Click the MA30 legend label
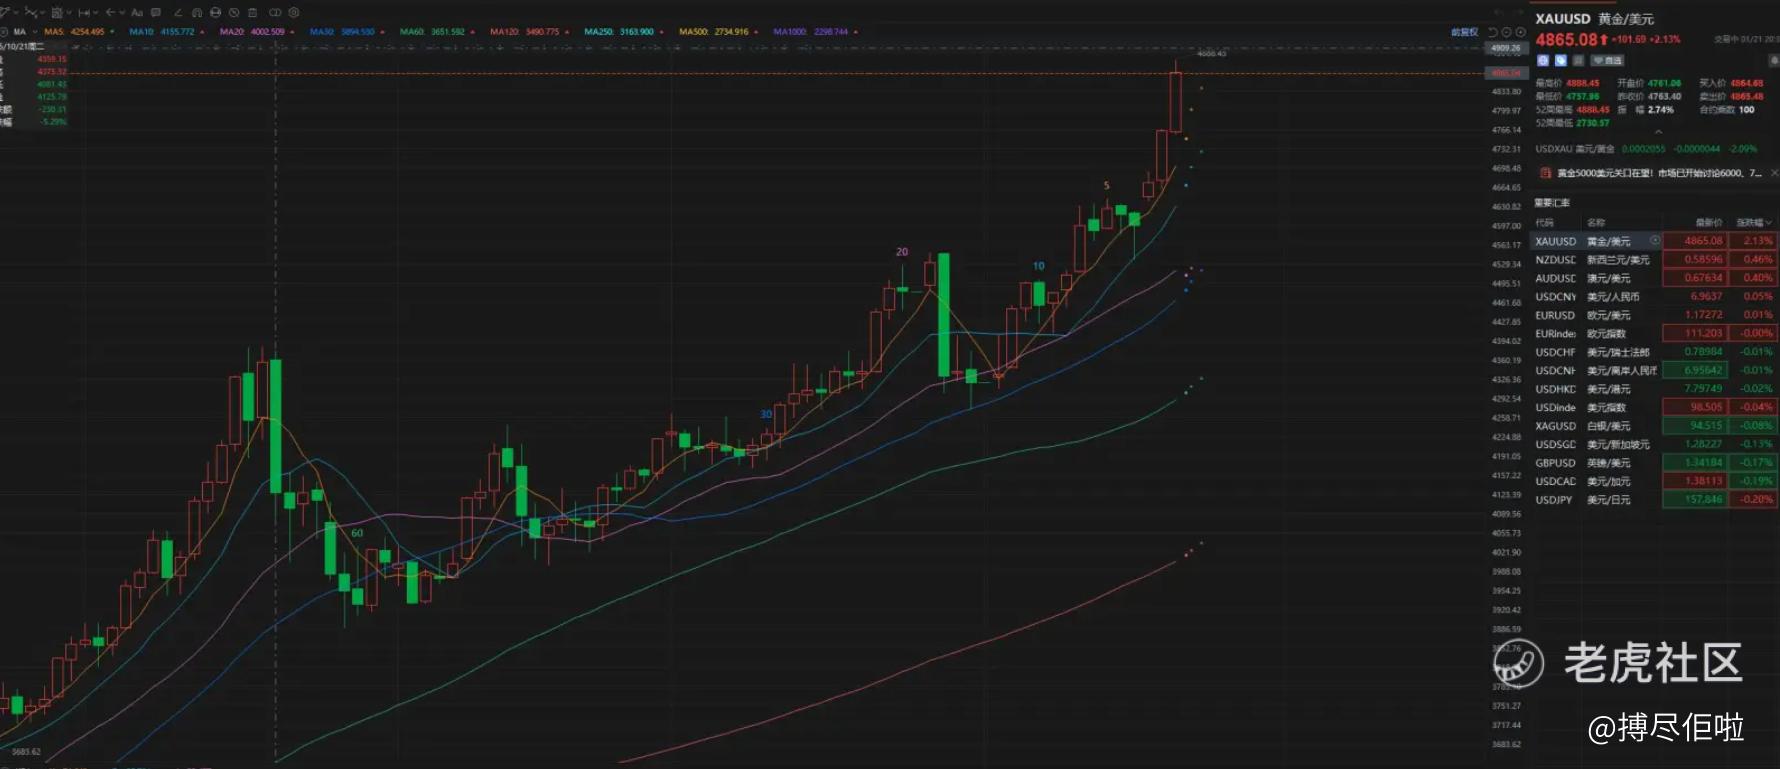Screen dimensions: 1780x769 342,32
